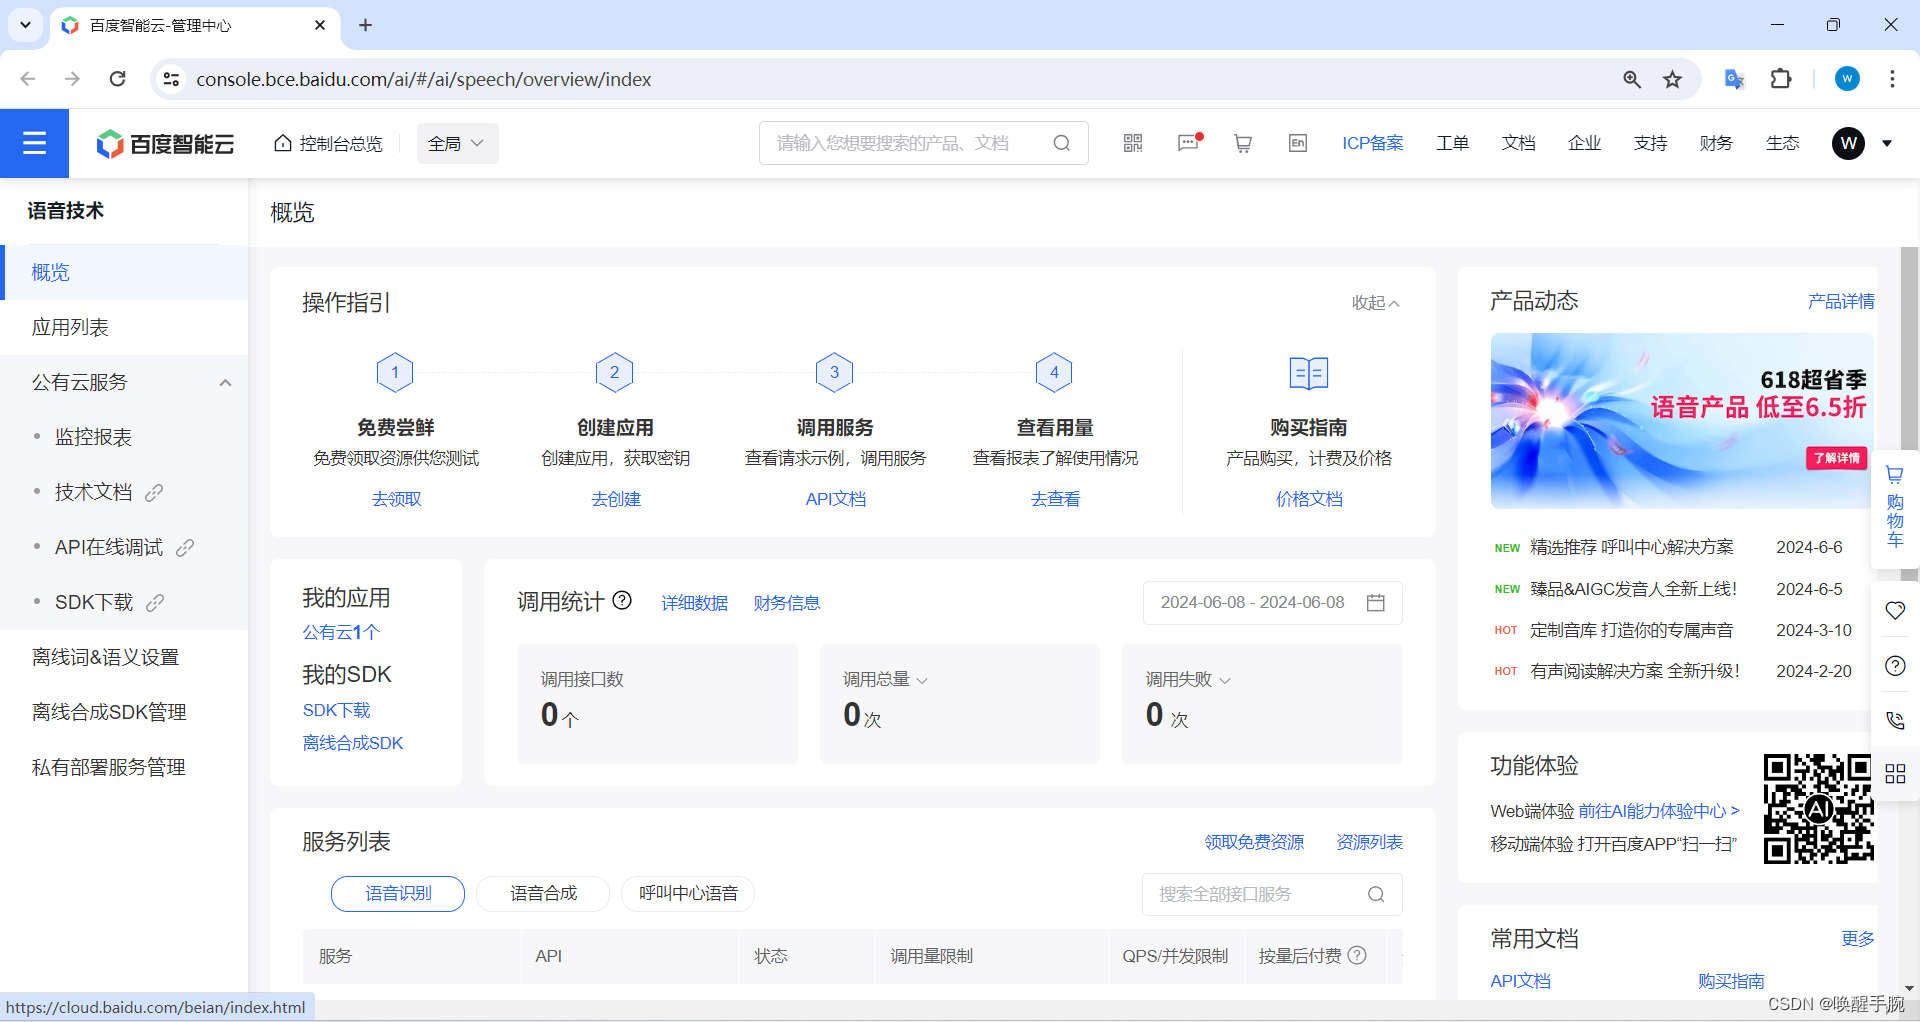Click the 去创建 link
This screenshot has height=1022, width=1920.
click(615, 498)
